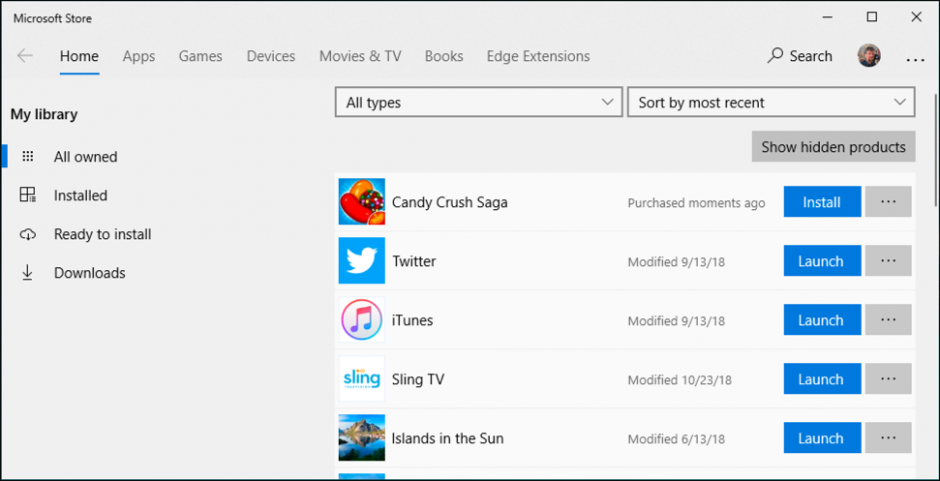Expand the All types filter dropdown

point(479,102)
